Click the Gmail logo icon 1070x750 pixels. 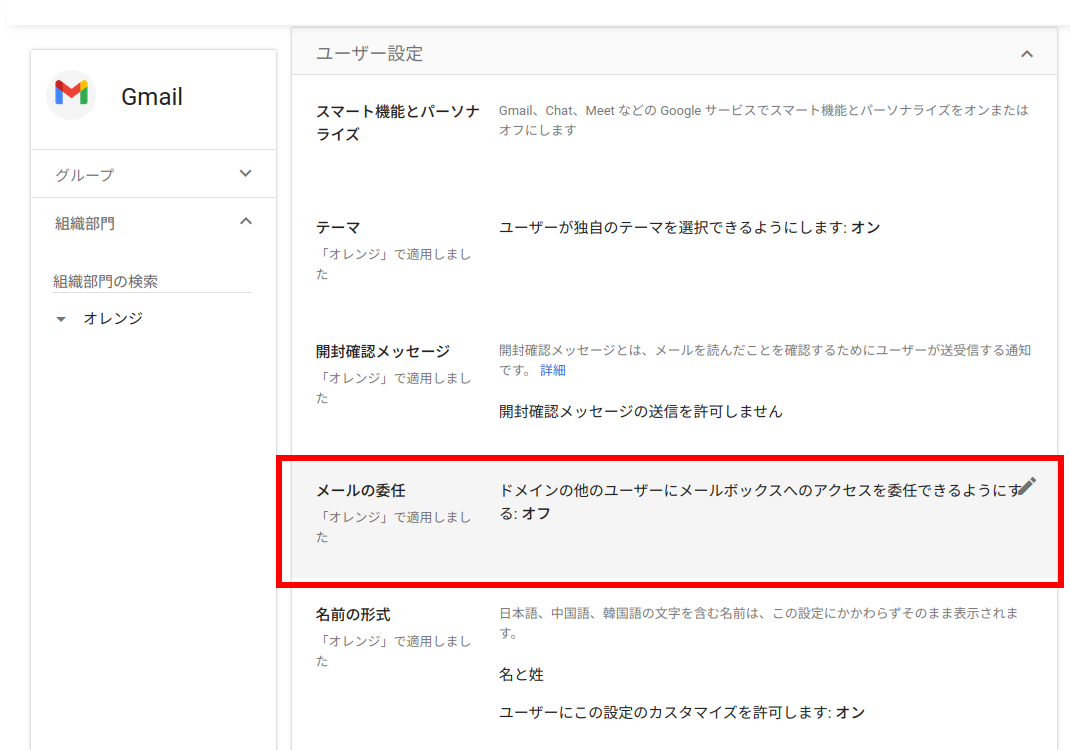tap(71, 95)
